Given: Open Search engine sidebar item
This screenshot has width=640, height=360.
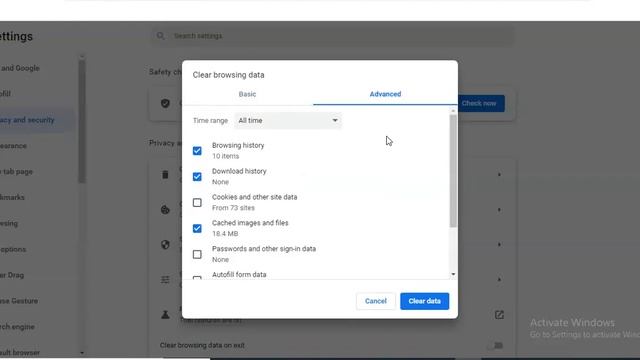Looking at the screenshot, I should coord(17,327).
